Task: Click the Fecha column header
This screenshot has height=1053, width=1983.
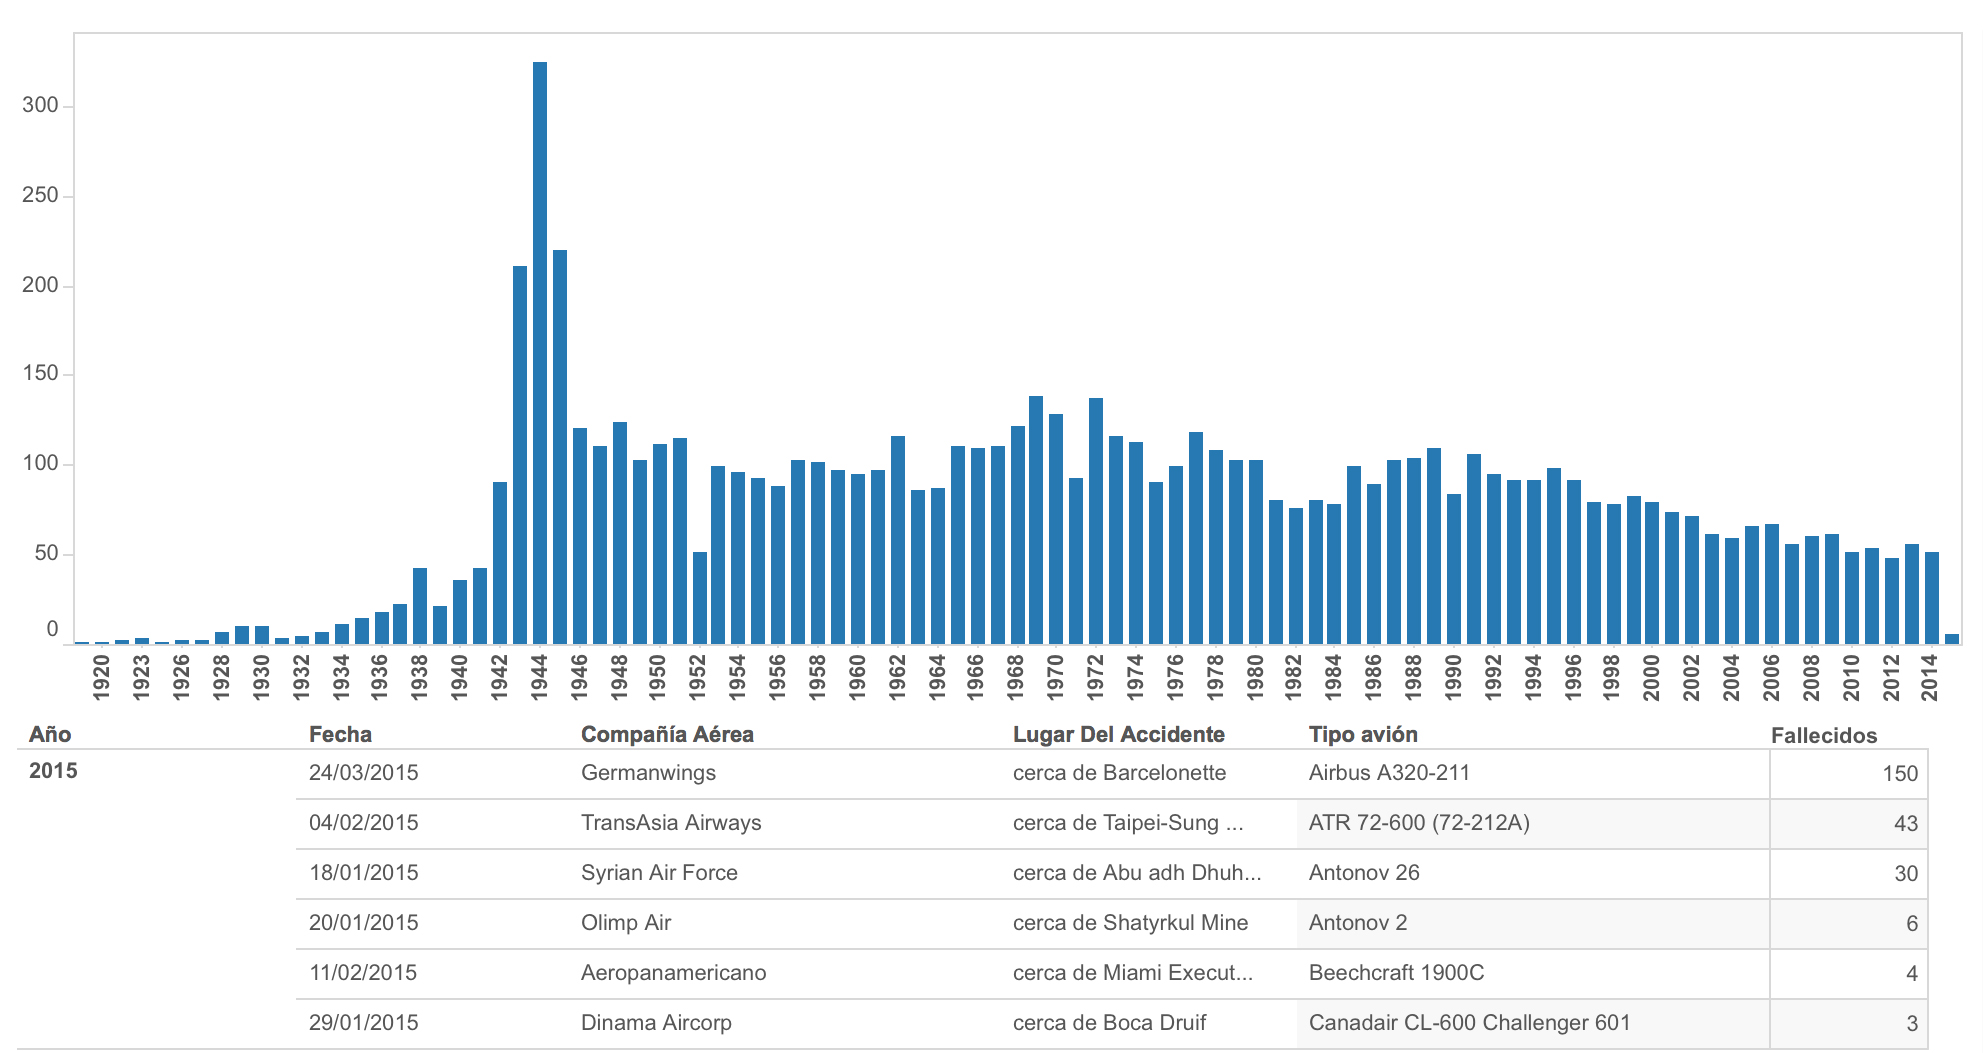Action: click(340, 735)
